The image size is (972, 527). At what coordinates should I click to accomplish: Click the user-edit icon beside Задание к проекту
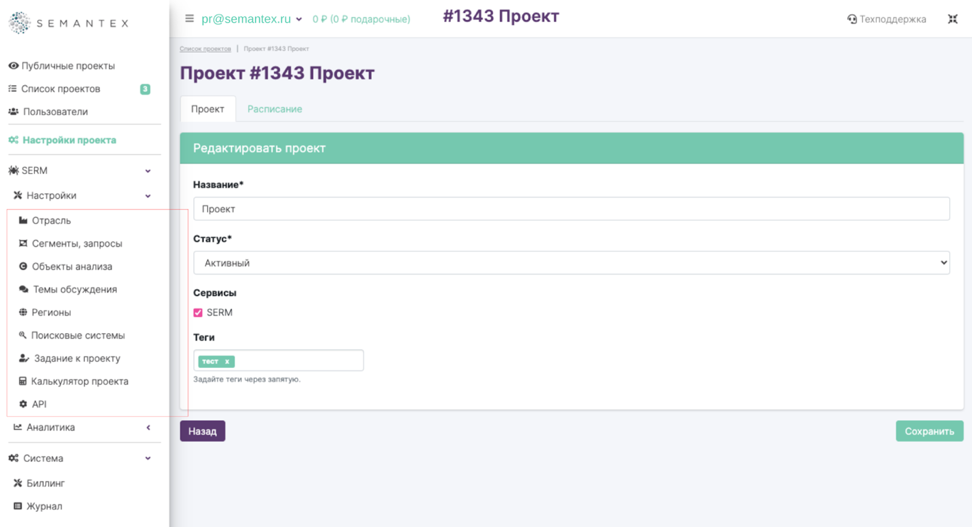(x=24, y=358)
